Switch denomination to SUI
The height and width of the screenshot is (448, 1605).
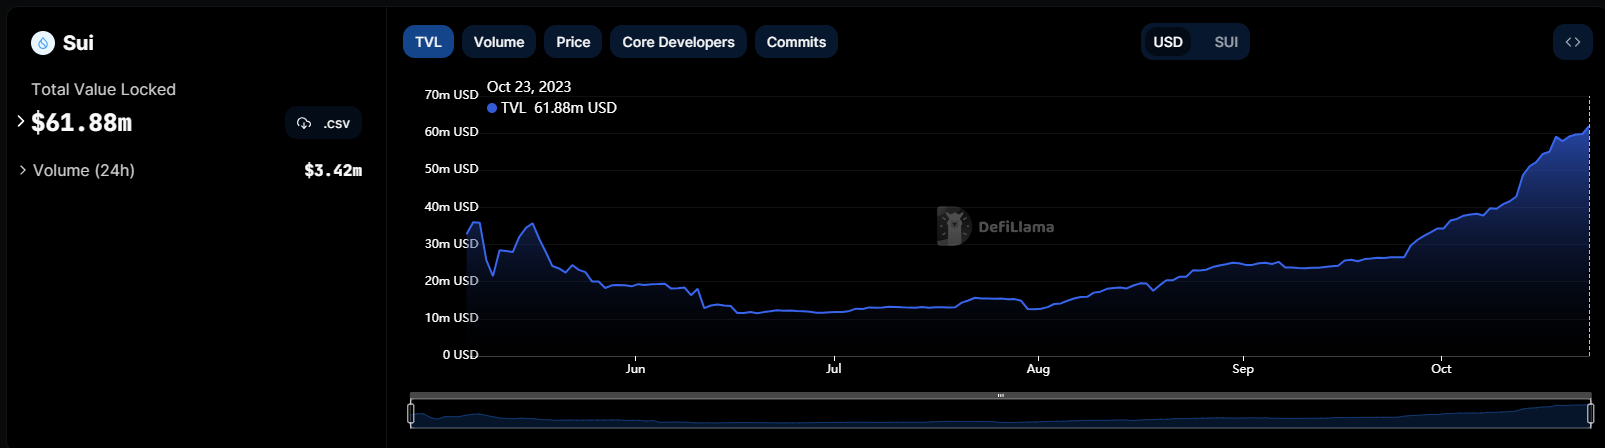tap(1226, 42)
